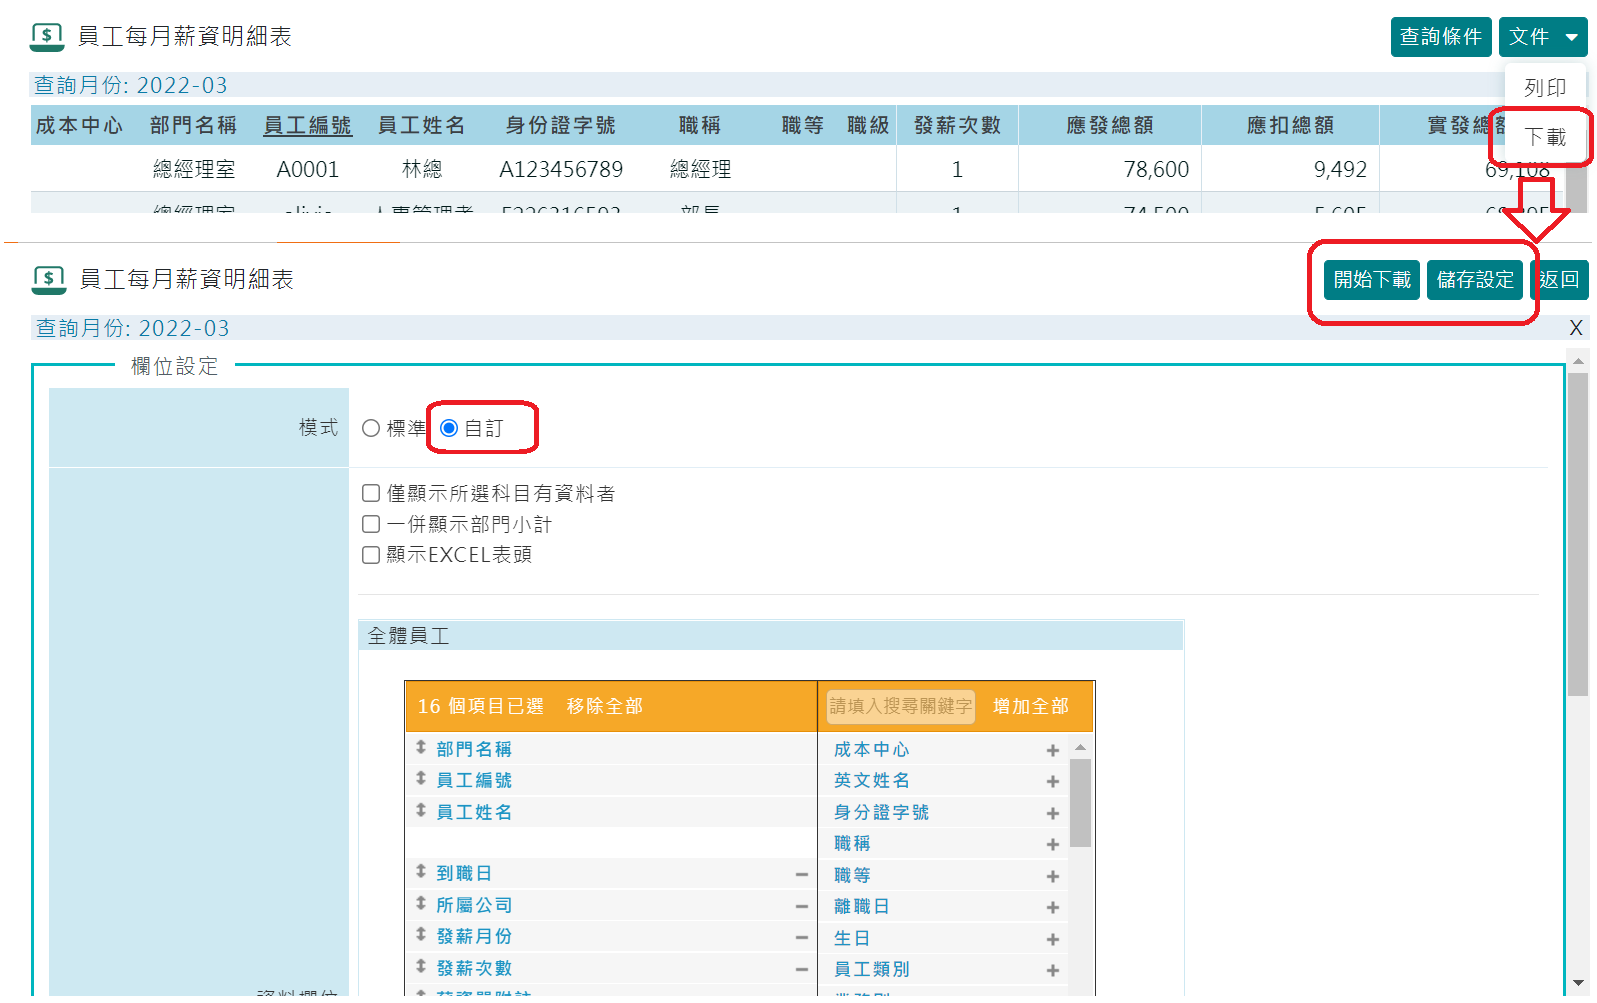Select 員工姓名 in the selected fields list
Image resolution: width=1597 pixels, height=1003 pixels.
pyautogui.click(x=474, y=812)
